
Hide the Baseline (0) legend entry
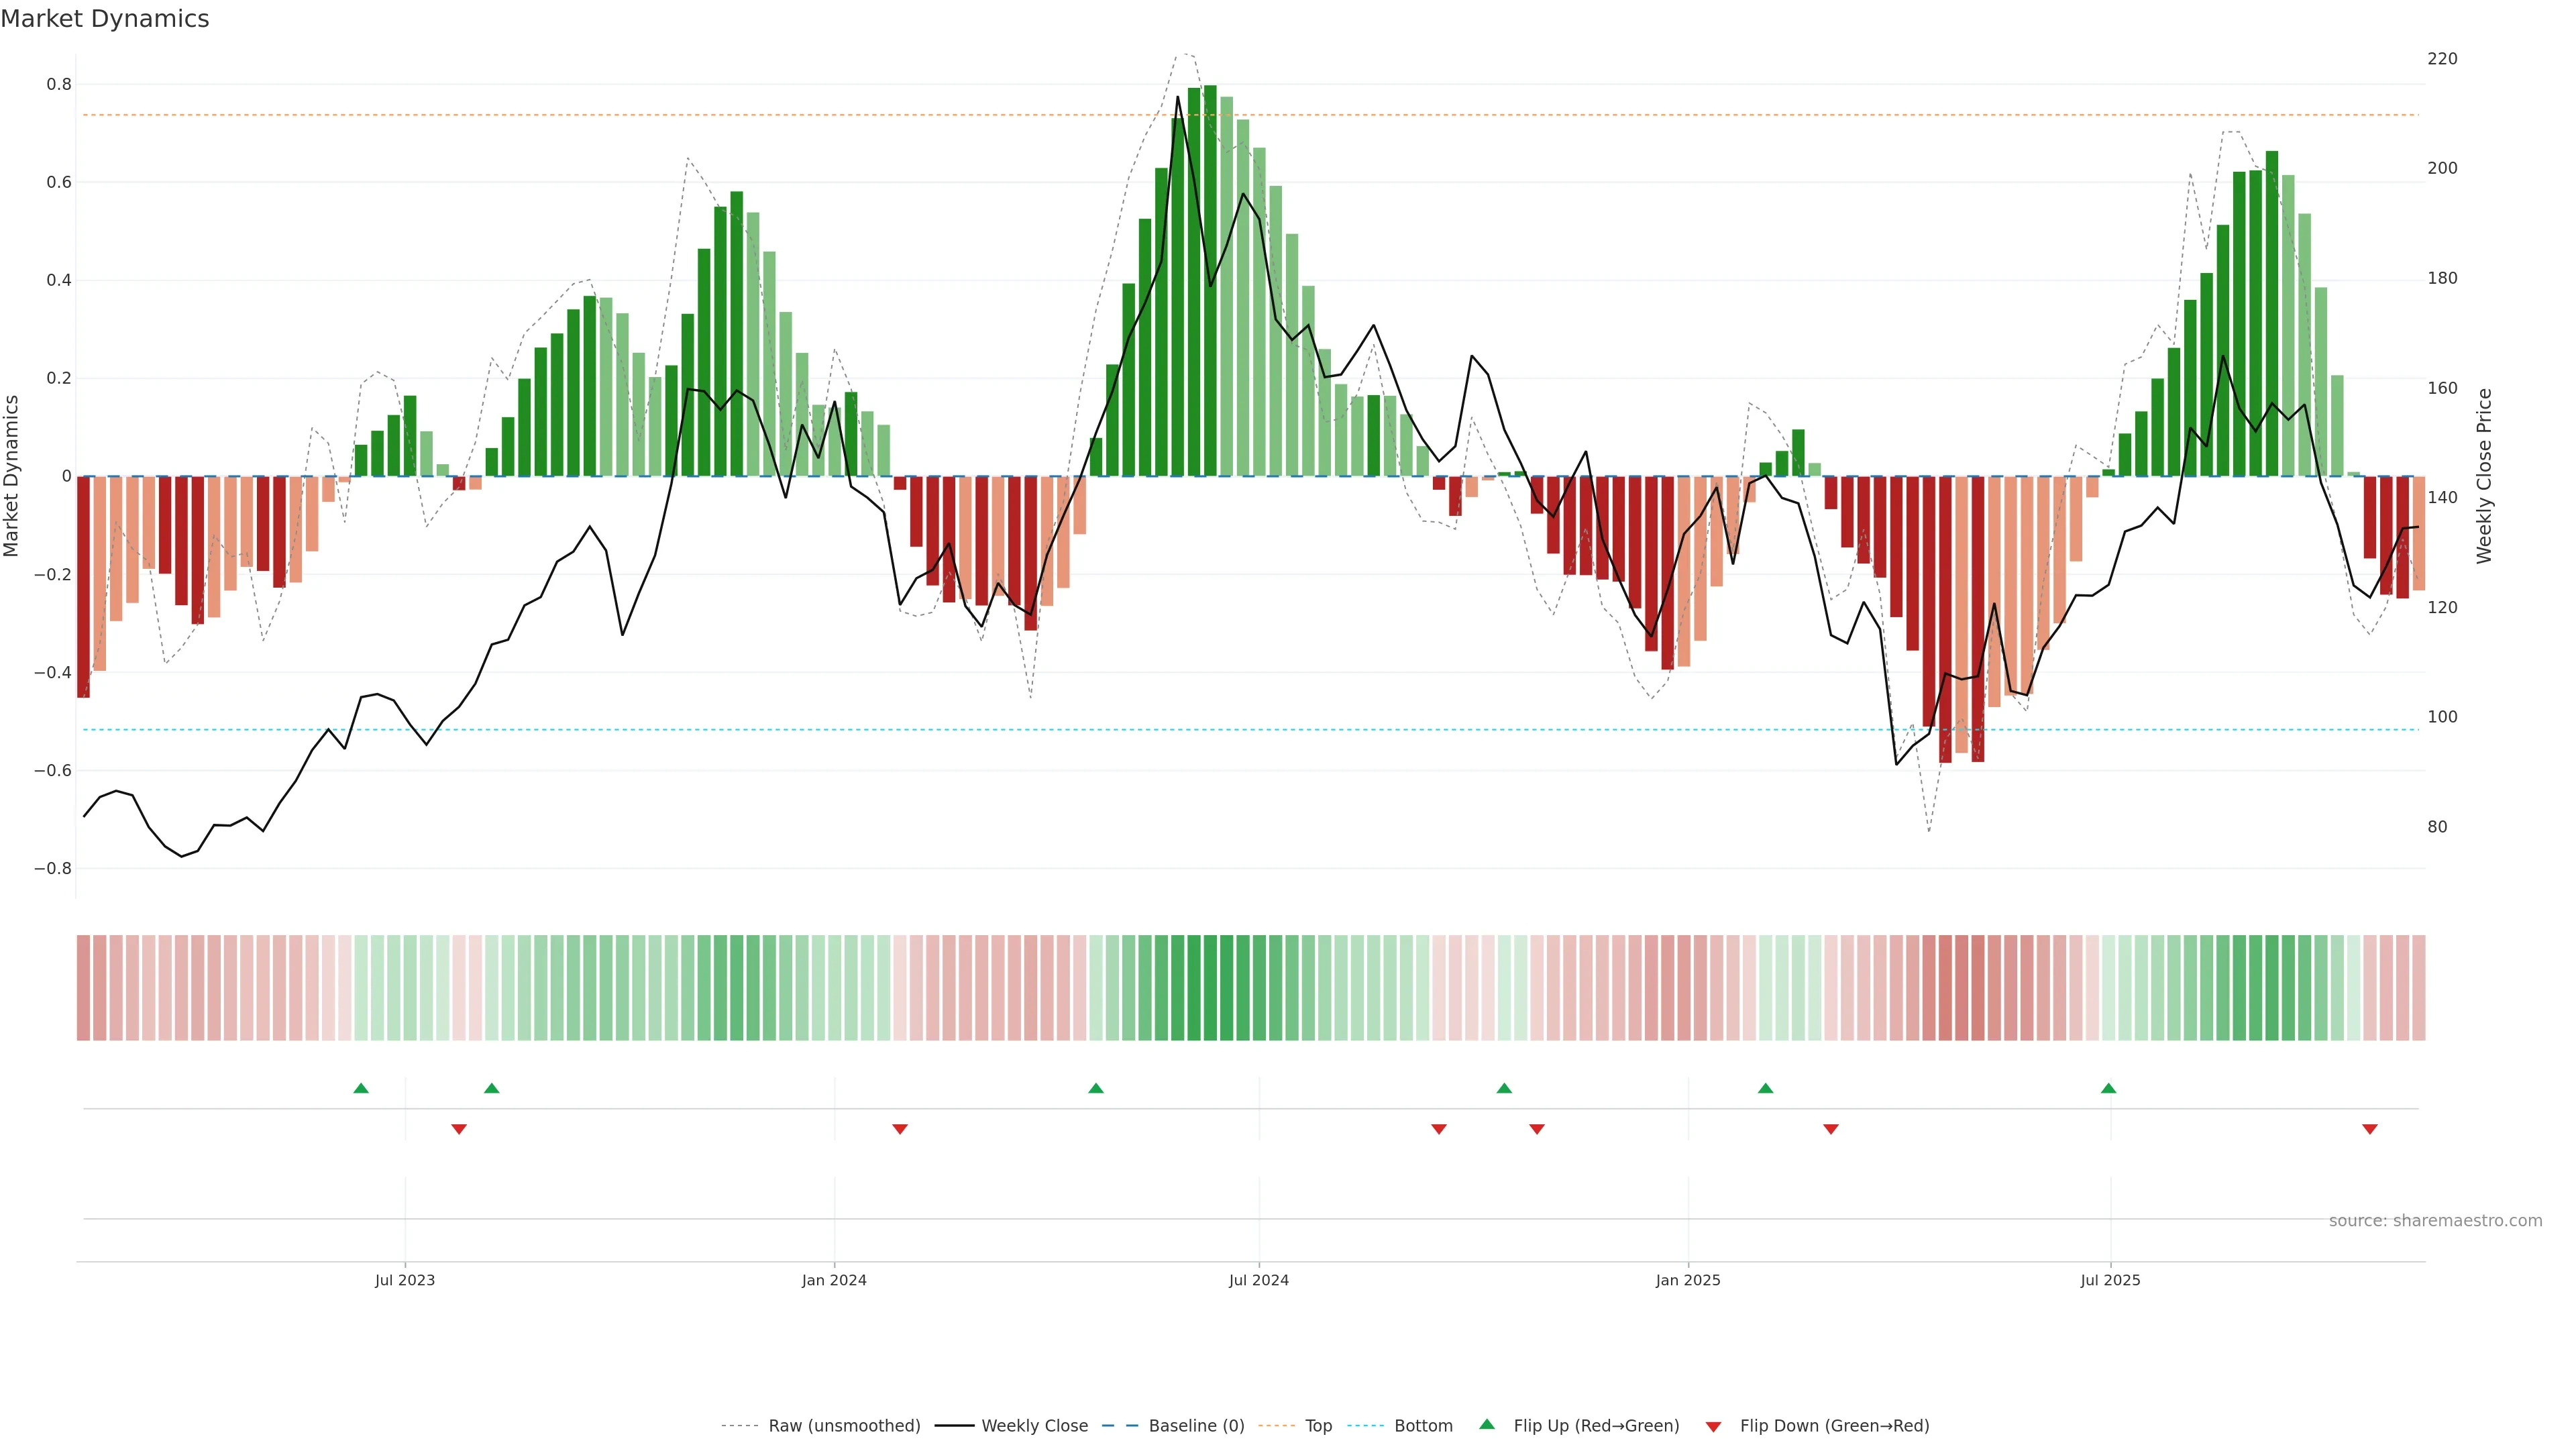[1196, 1426]
